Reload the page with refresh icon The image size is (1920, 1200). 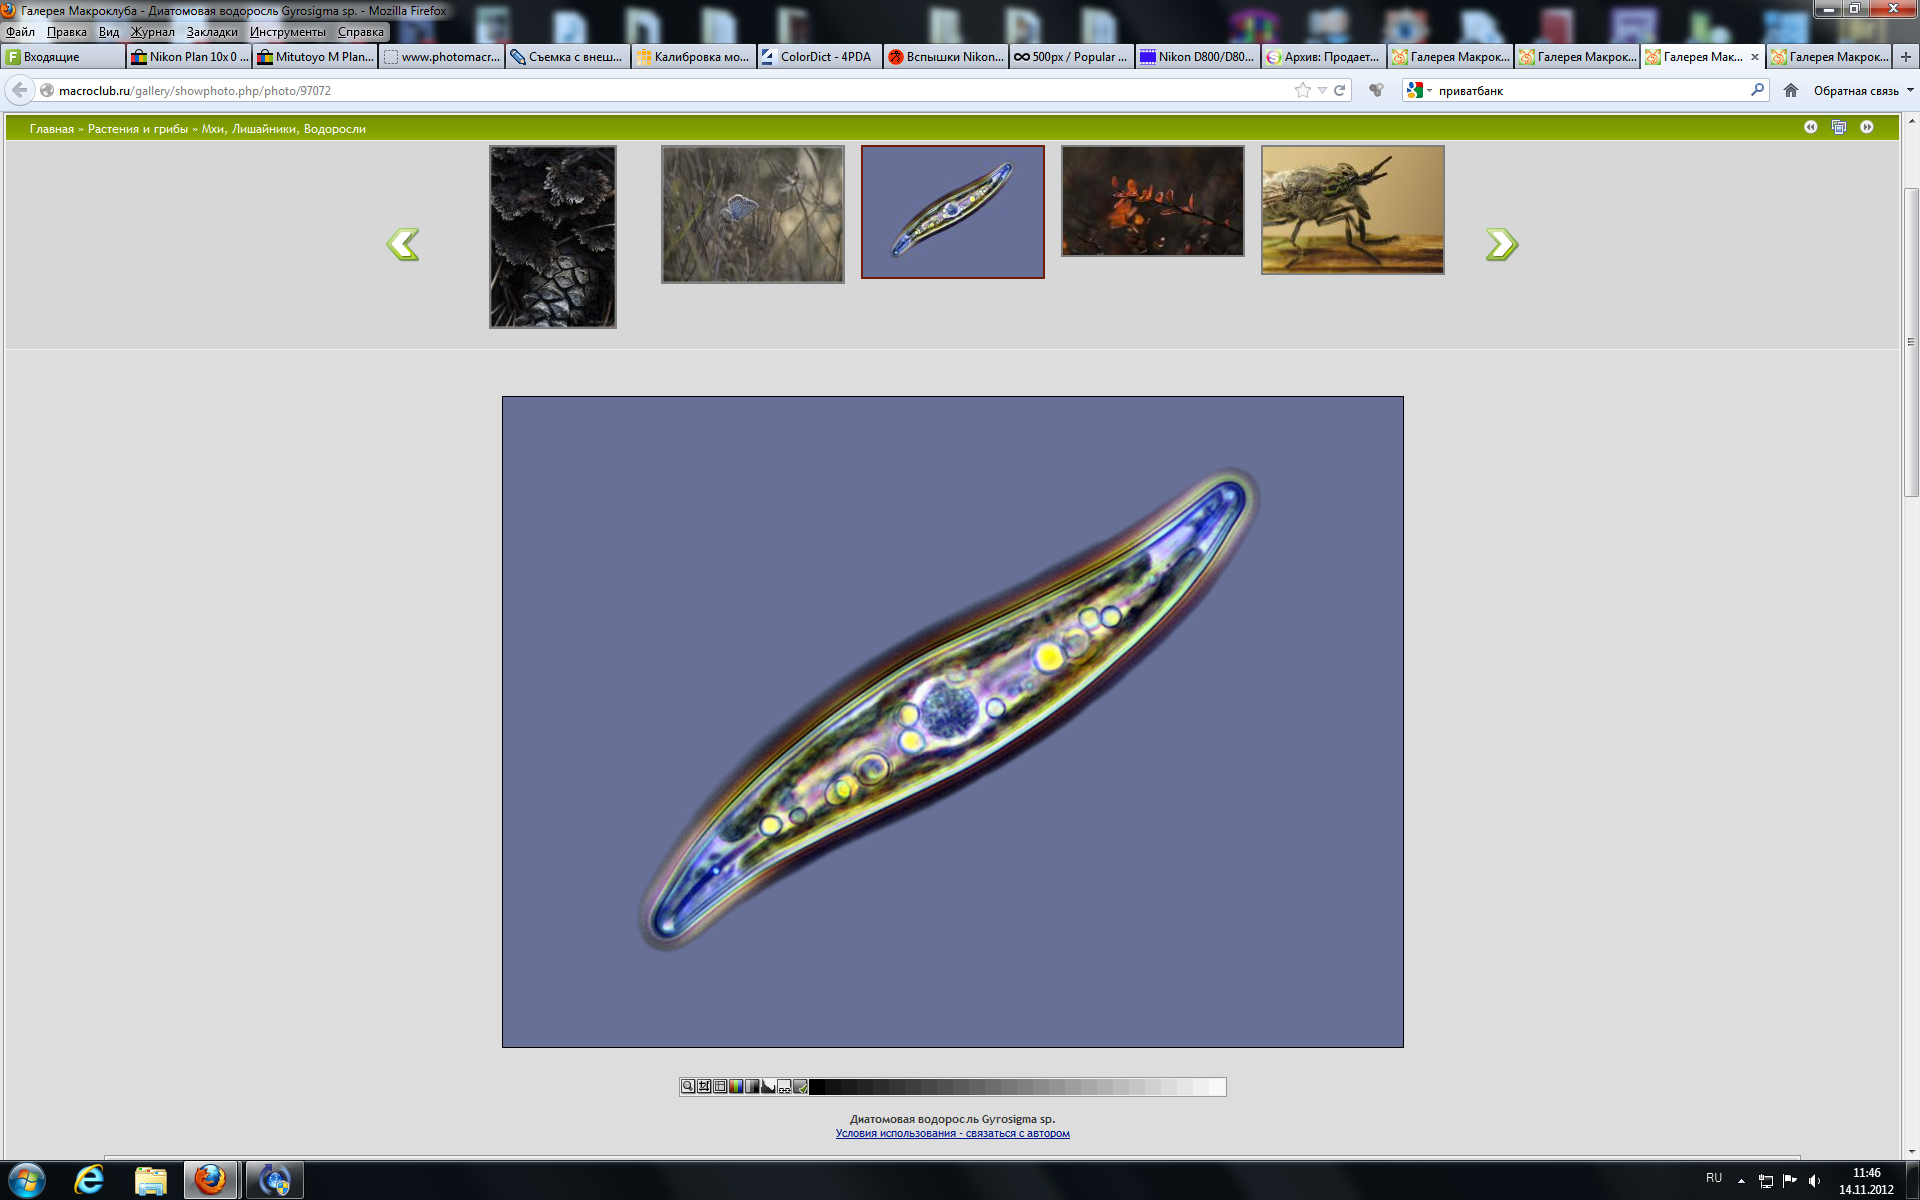pyautogui.click(x=1340, y=90)
